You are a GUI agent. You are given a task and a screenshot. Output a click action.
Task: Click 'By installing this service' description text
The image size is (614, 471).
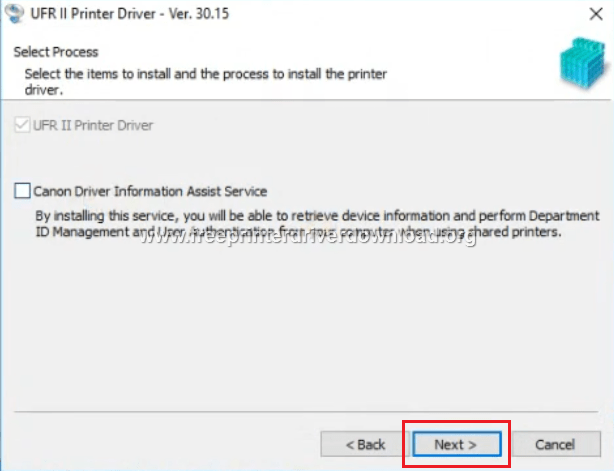[x=317, y=224]
